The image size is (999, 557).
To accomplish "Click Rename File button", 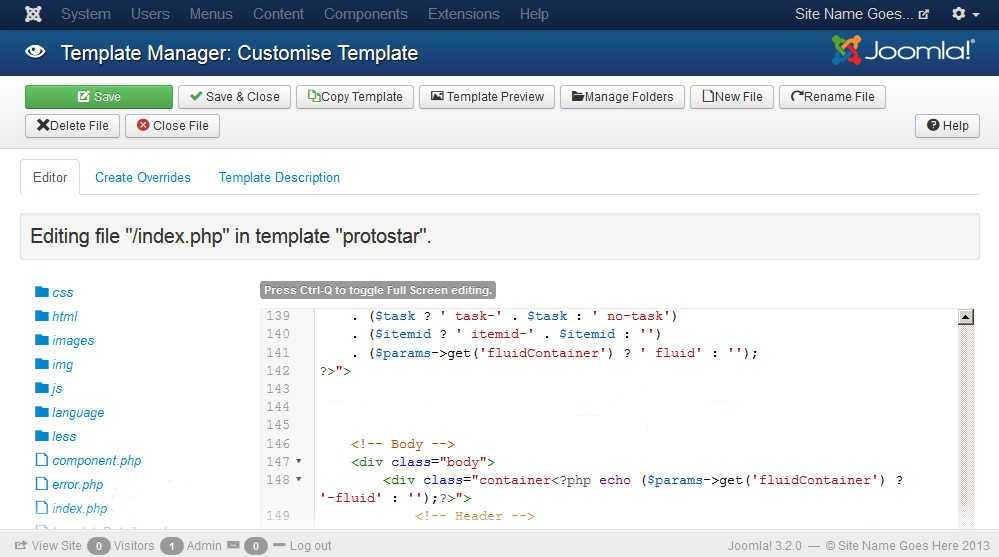I will pos(832,97).
